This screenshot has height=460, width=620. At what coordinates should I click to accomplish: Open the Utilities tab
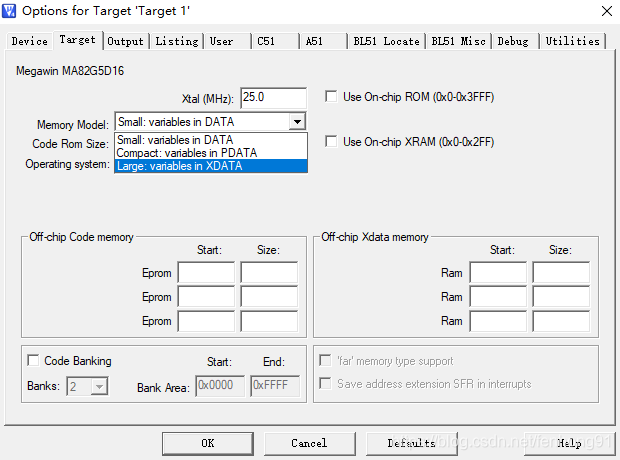pos(573,41)
